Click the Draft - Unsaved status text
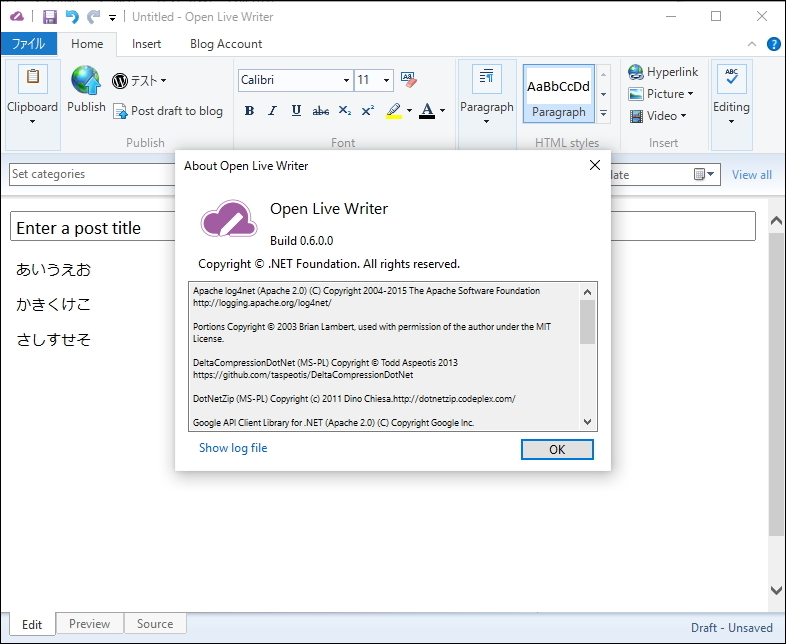Image resolution: width=786 pixels, height=644 pixels. coord(731,627)
